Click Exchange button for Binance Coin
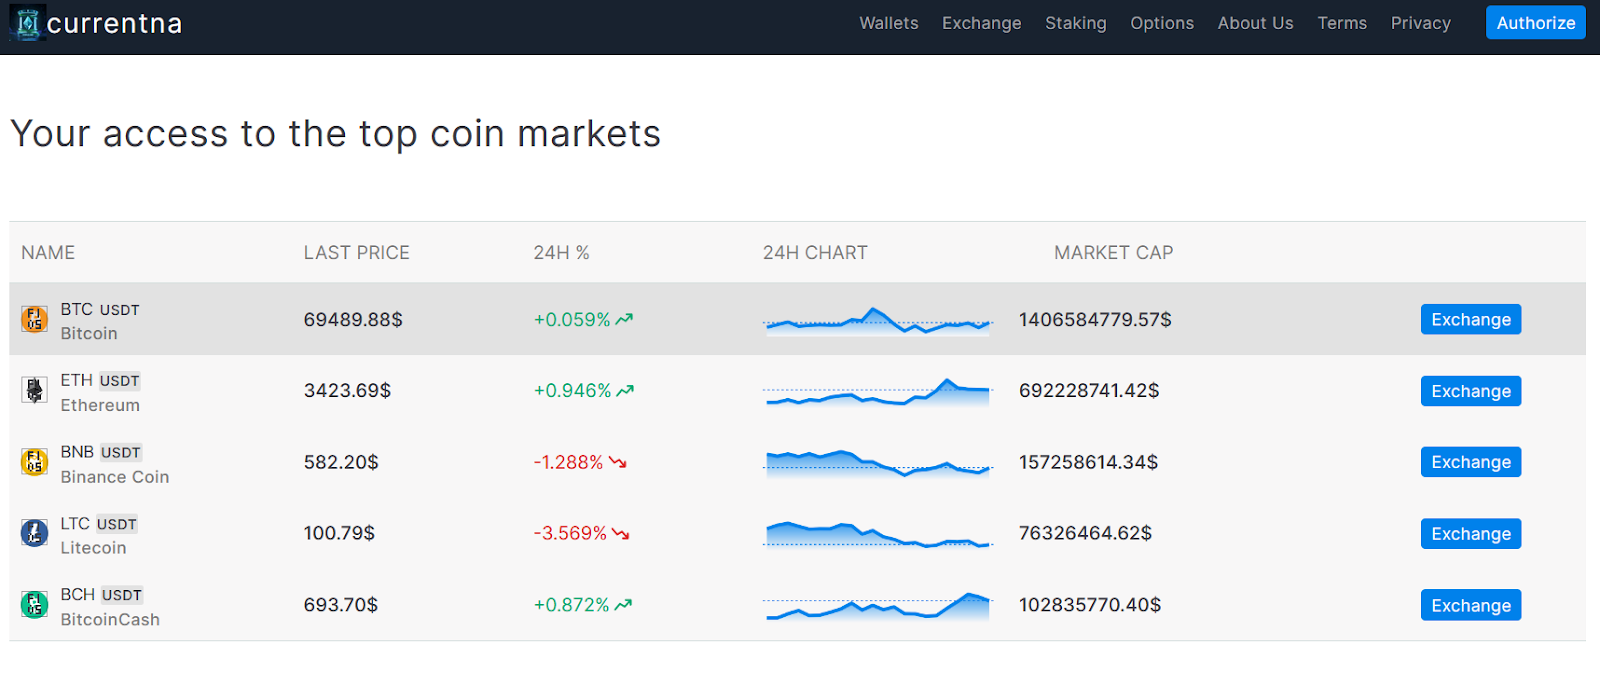 tap(1471, 462)
